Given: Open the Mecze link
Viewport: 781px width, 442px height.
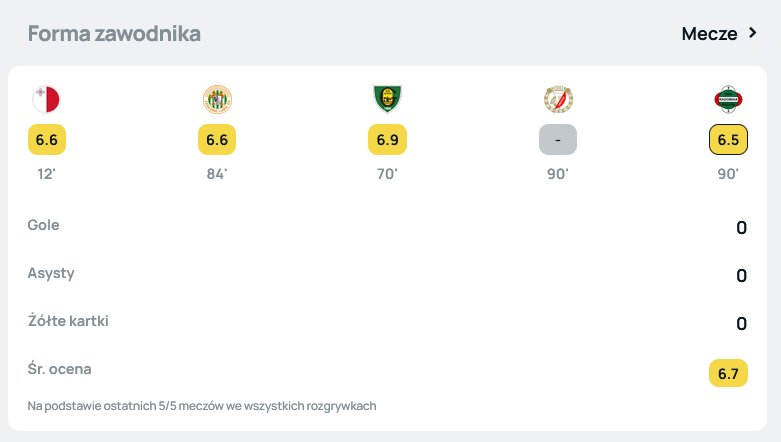Looking at the screenshot, I should pos(709,33).
